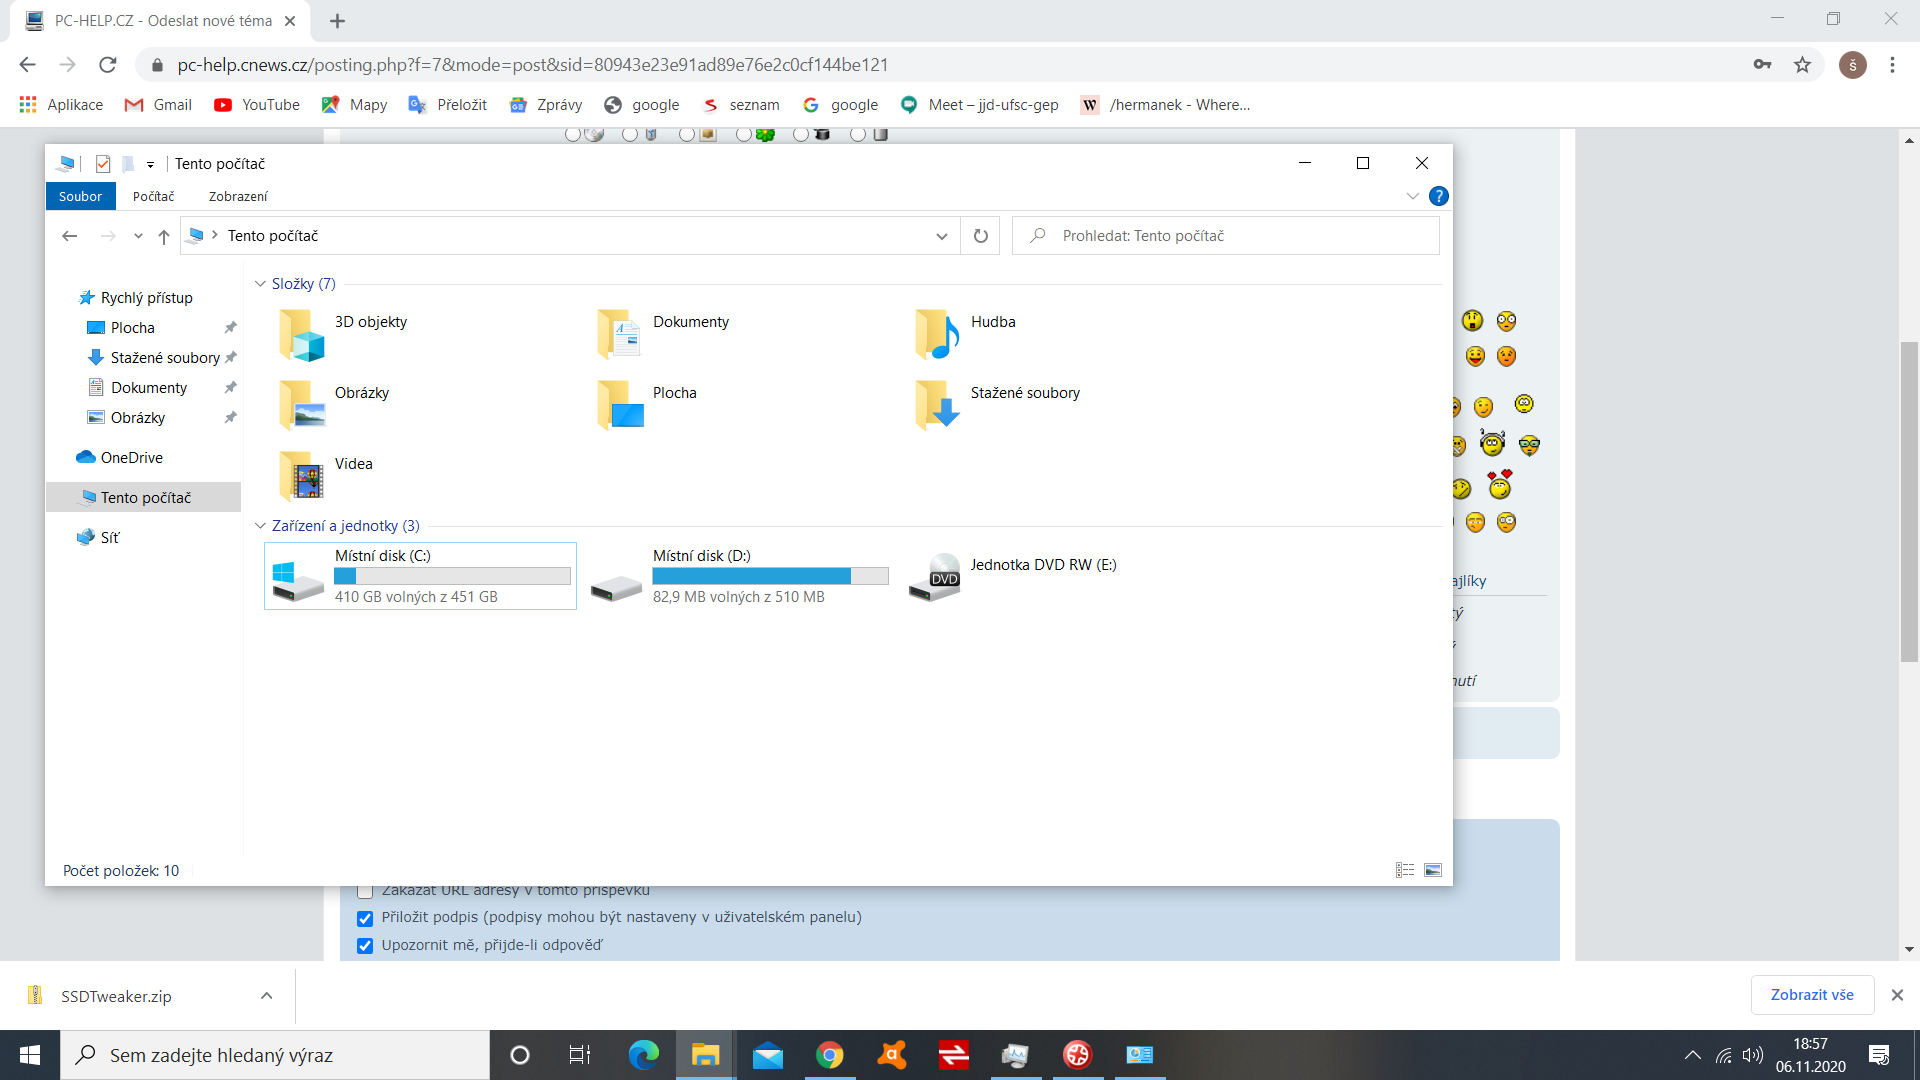Enable Zakázat URL adresy checkbox
1920x1080 pixels.
(x=365, y=891)
